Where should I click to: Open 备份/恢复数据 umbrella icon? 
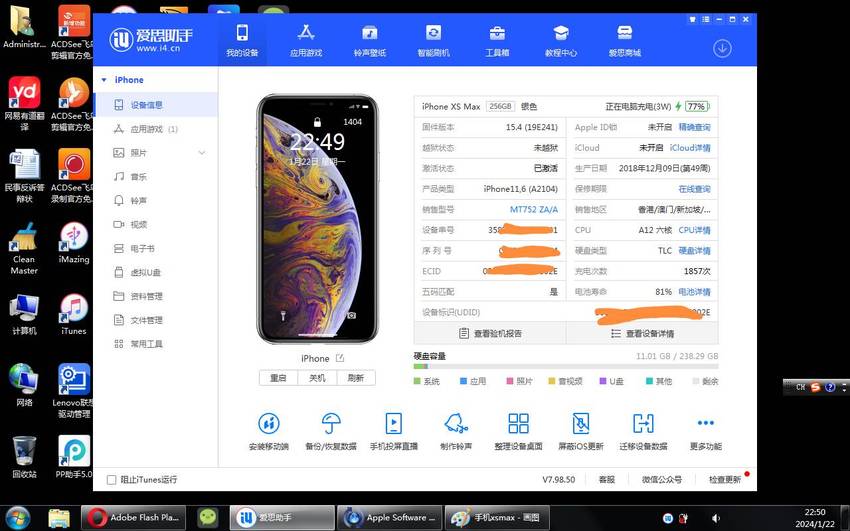331,423
